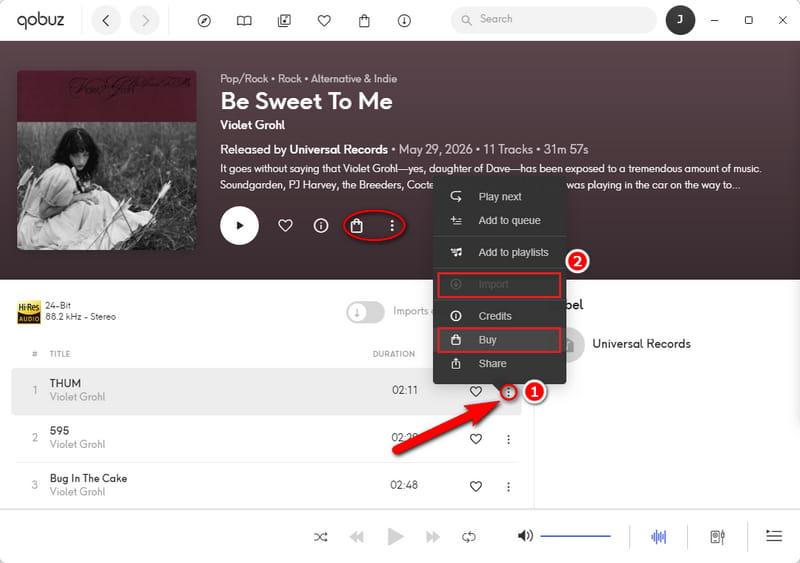
Task: Buy album via shopping bag icon
Action: click(357, 225)
